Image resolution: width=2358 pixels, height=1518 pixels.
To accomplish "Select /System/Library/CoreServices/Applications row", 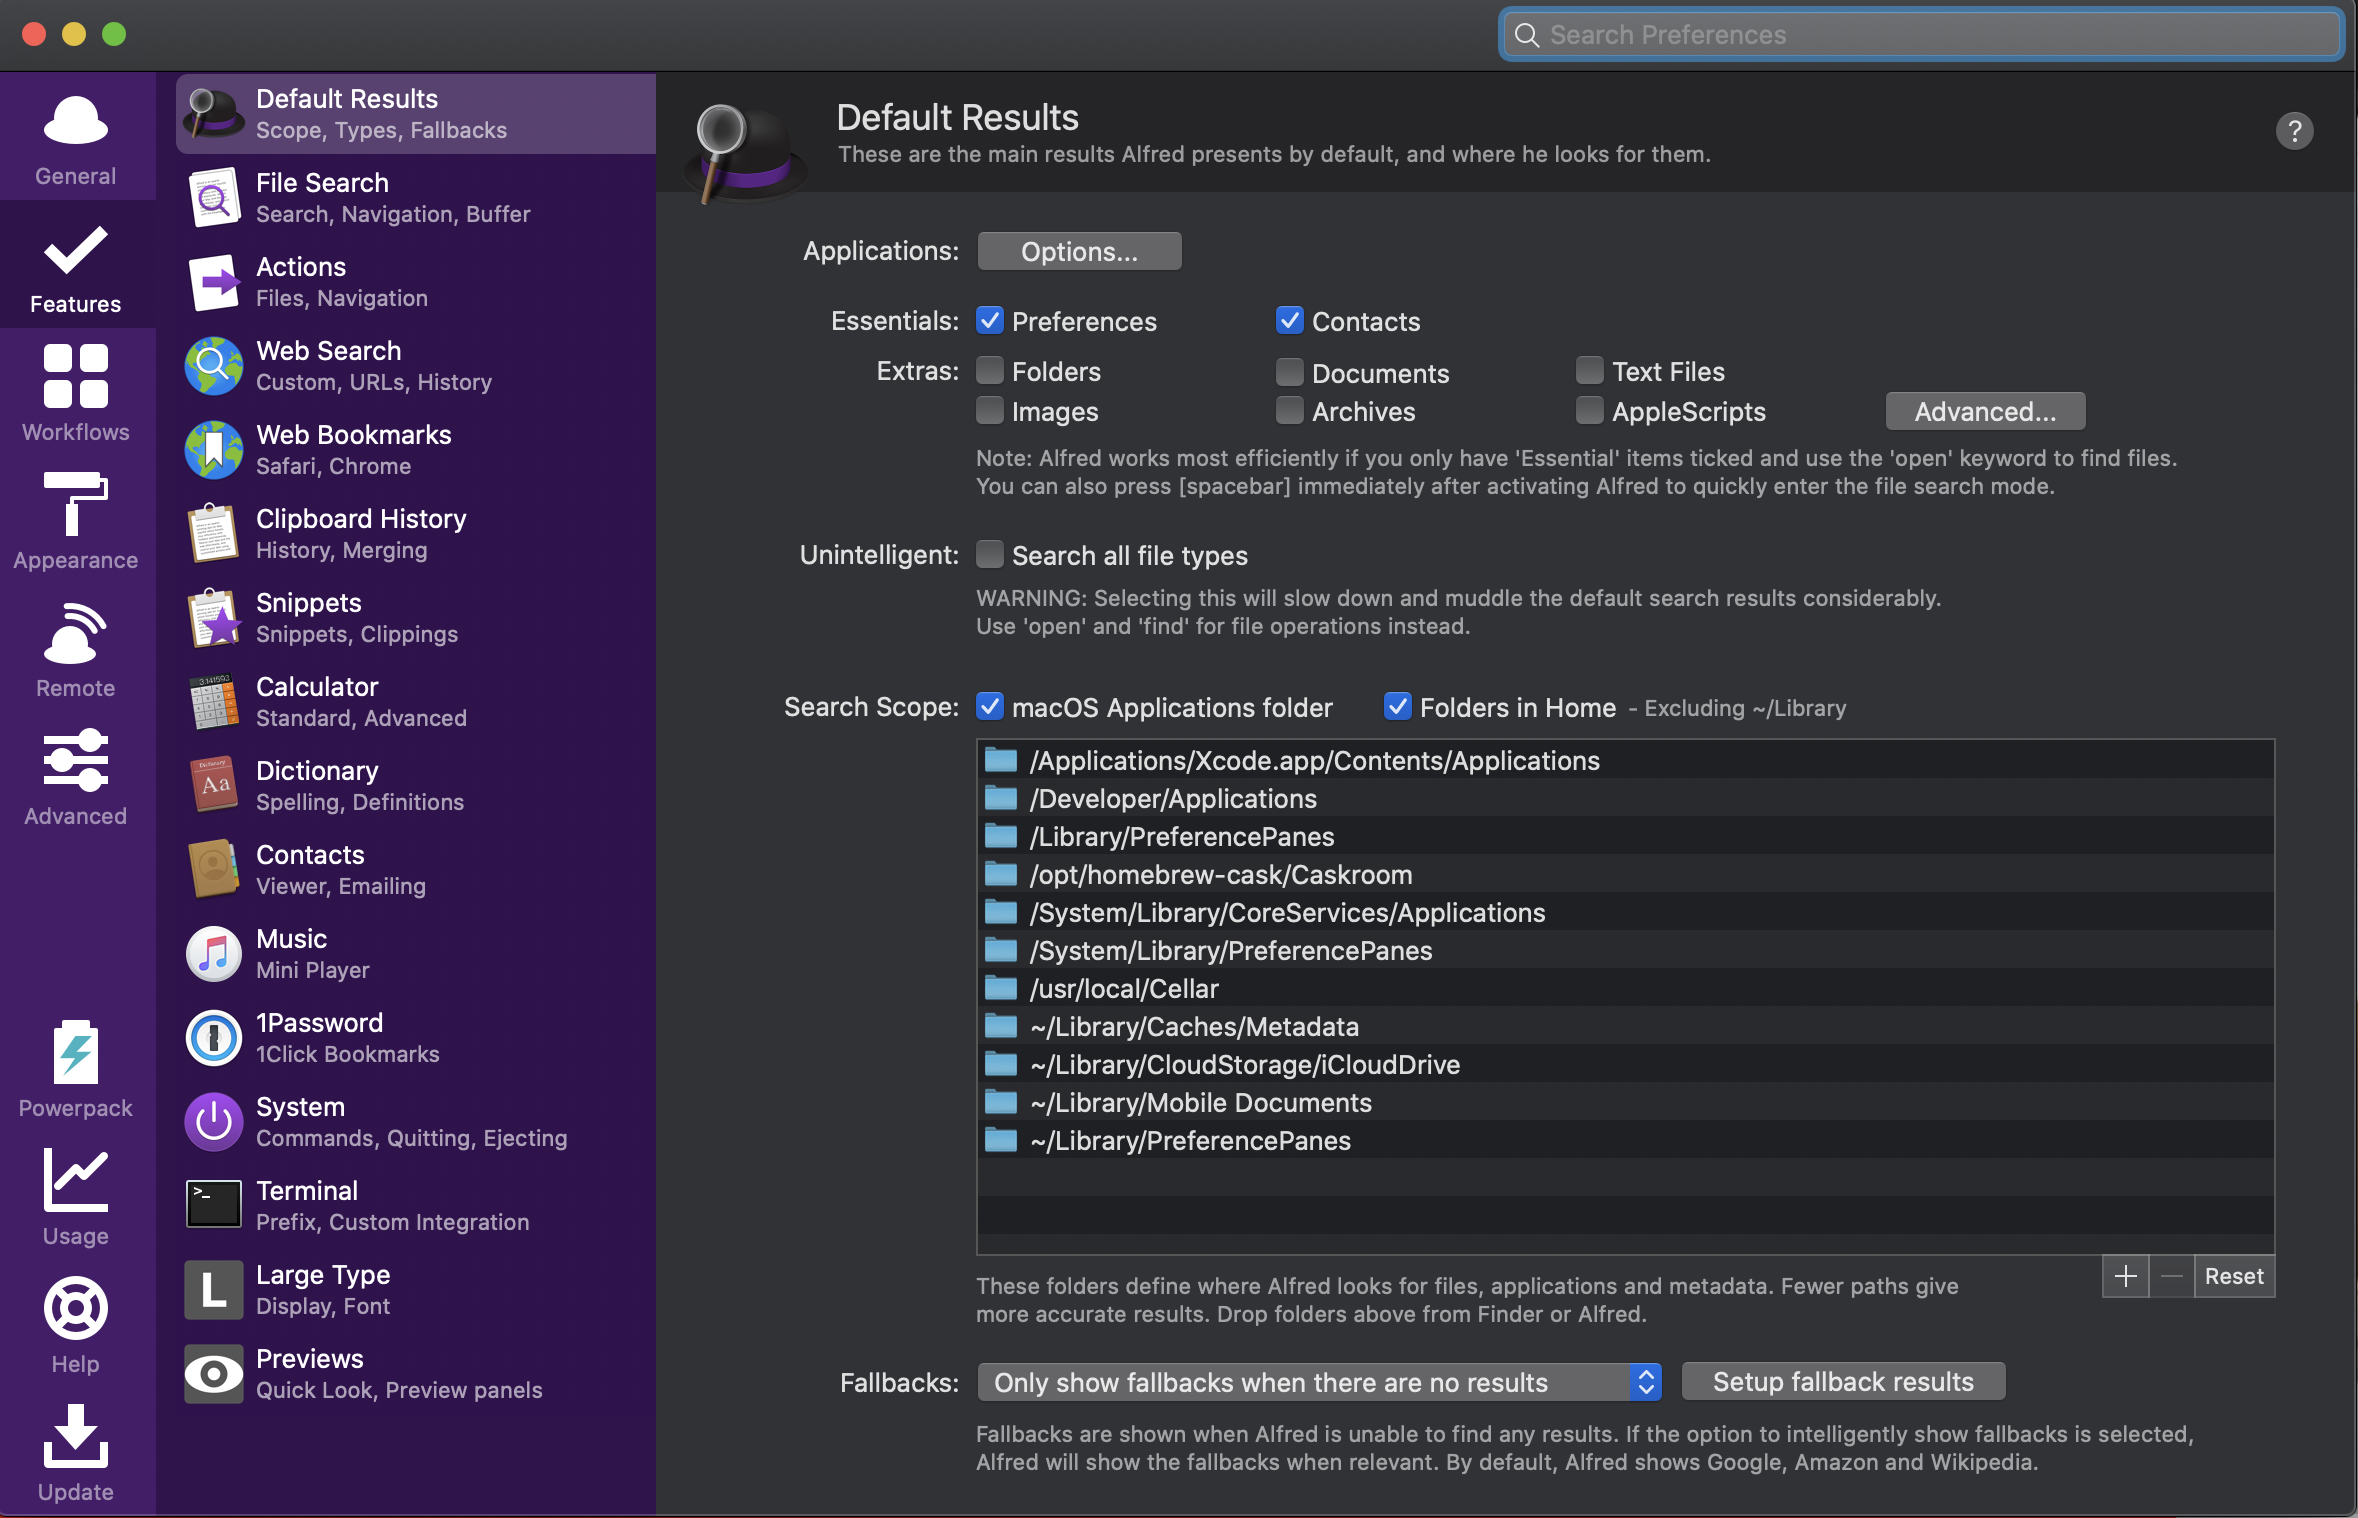I will click(1625, 912).
